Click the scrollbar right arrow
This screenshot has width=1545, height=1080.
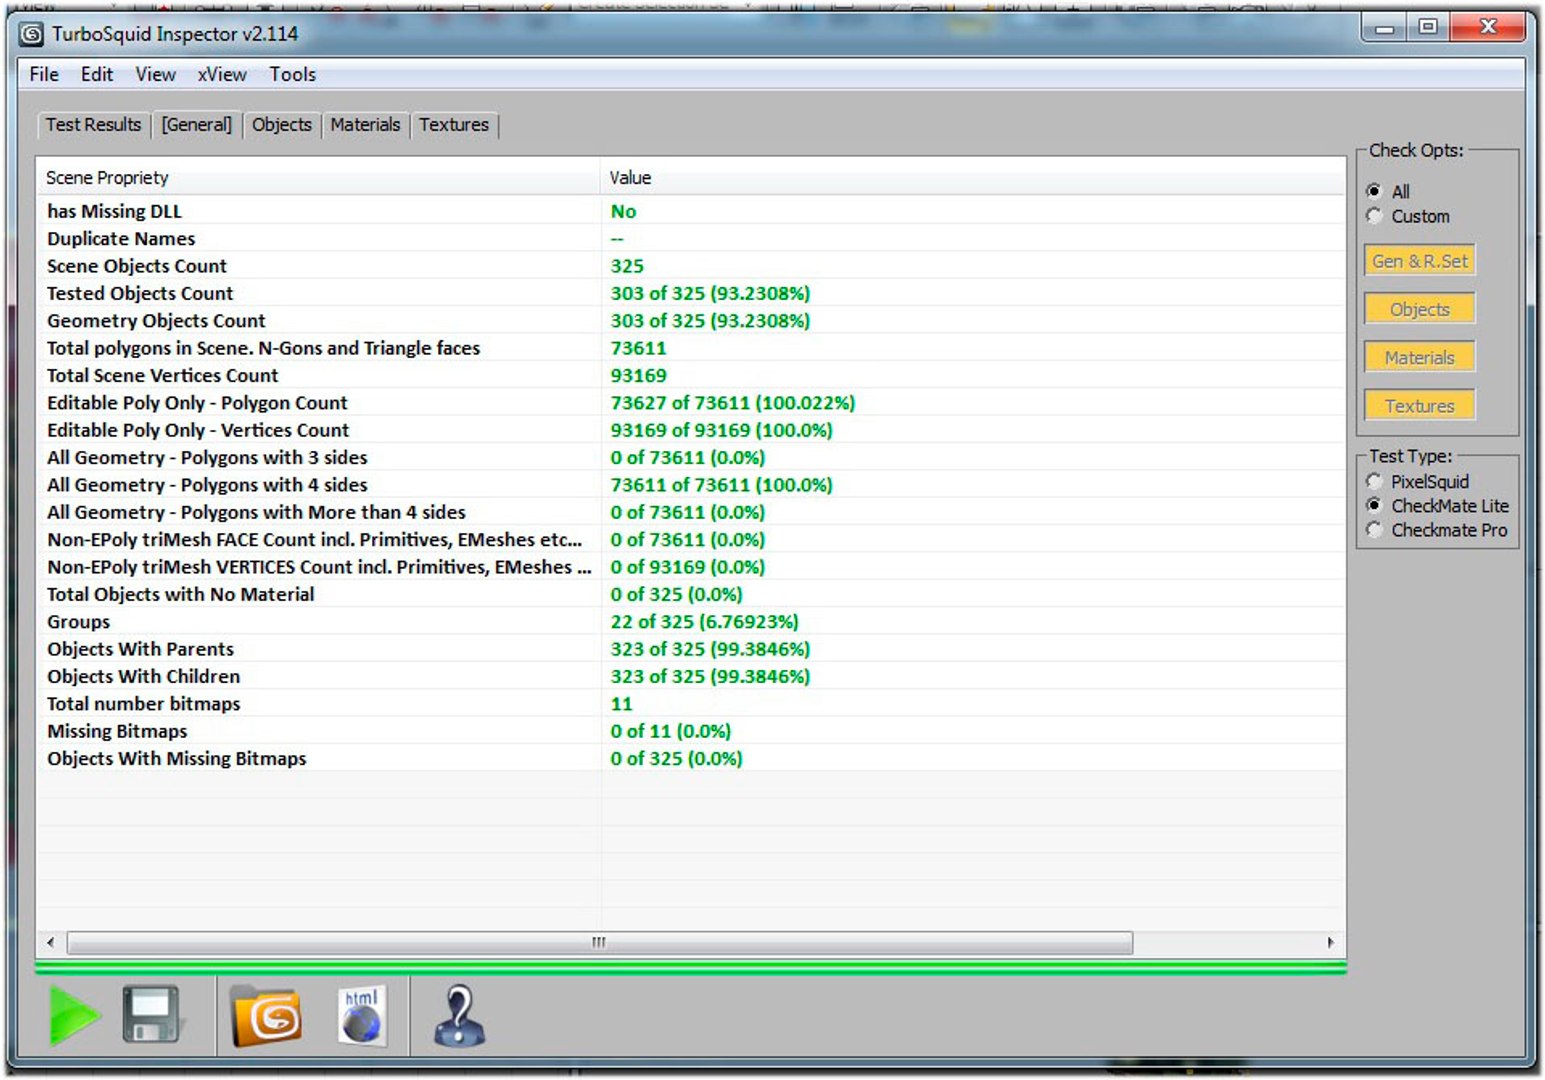tap(1330, 942)
